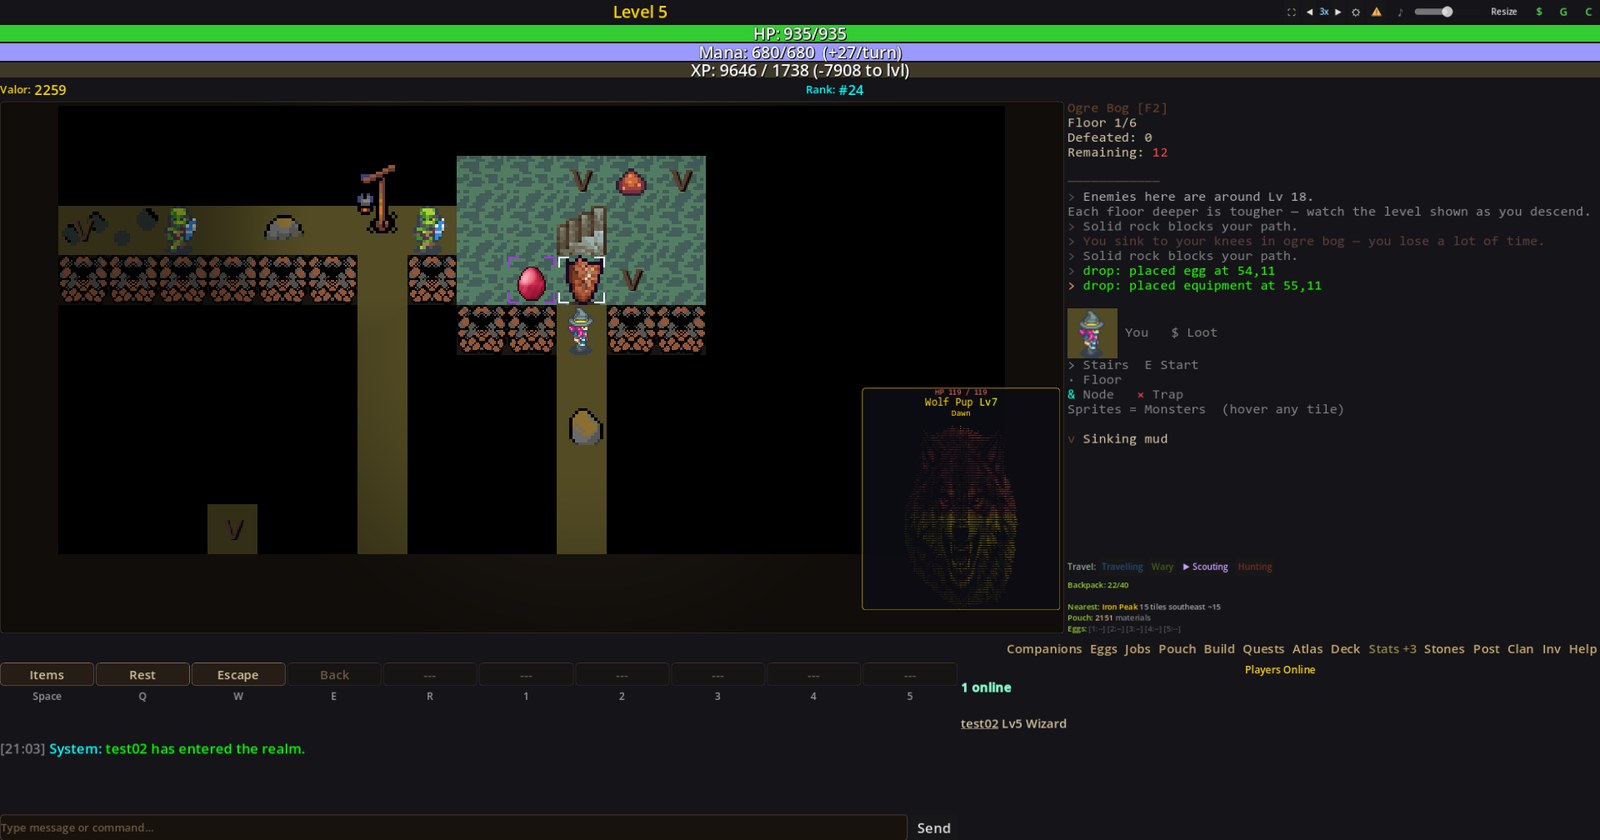Click the hanging lantern post sprite

click(378, 198)
